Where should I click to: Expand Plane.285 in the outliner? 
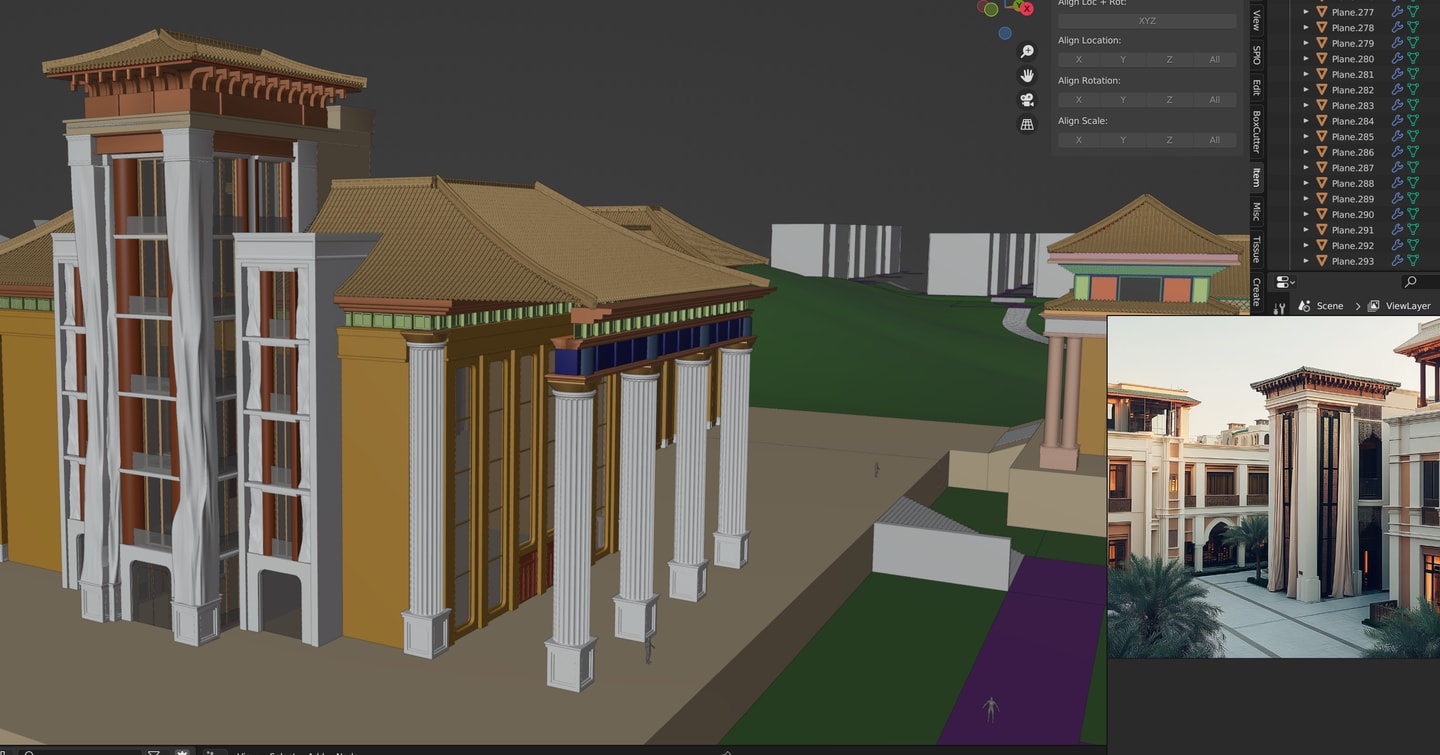[x=1304, y=137]
